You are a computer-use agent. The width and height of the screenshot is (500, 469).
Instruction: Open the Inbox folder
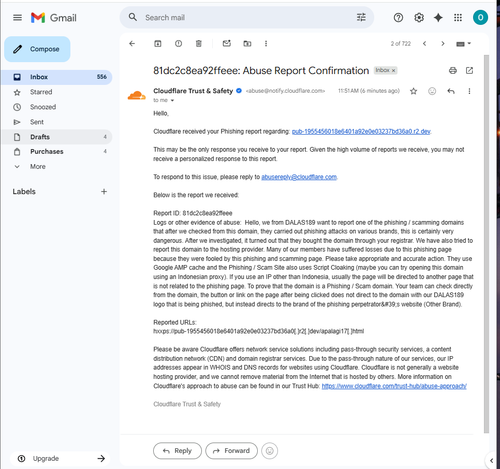point(56,77)
